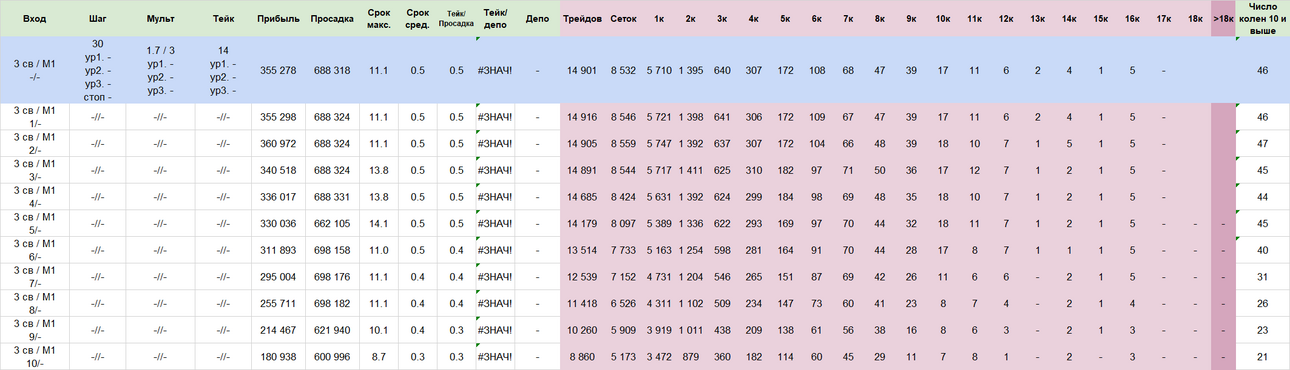Image resolution: width=1290 pixels, height=370 pixels.
Task: Select the Сеток column header
Action: (x=623, y=19)
